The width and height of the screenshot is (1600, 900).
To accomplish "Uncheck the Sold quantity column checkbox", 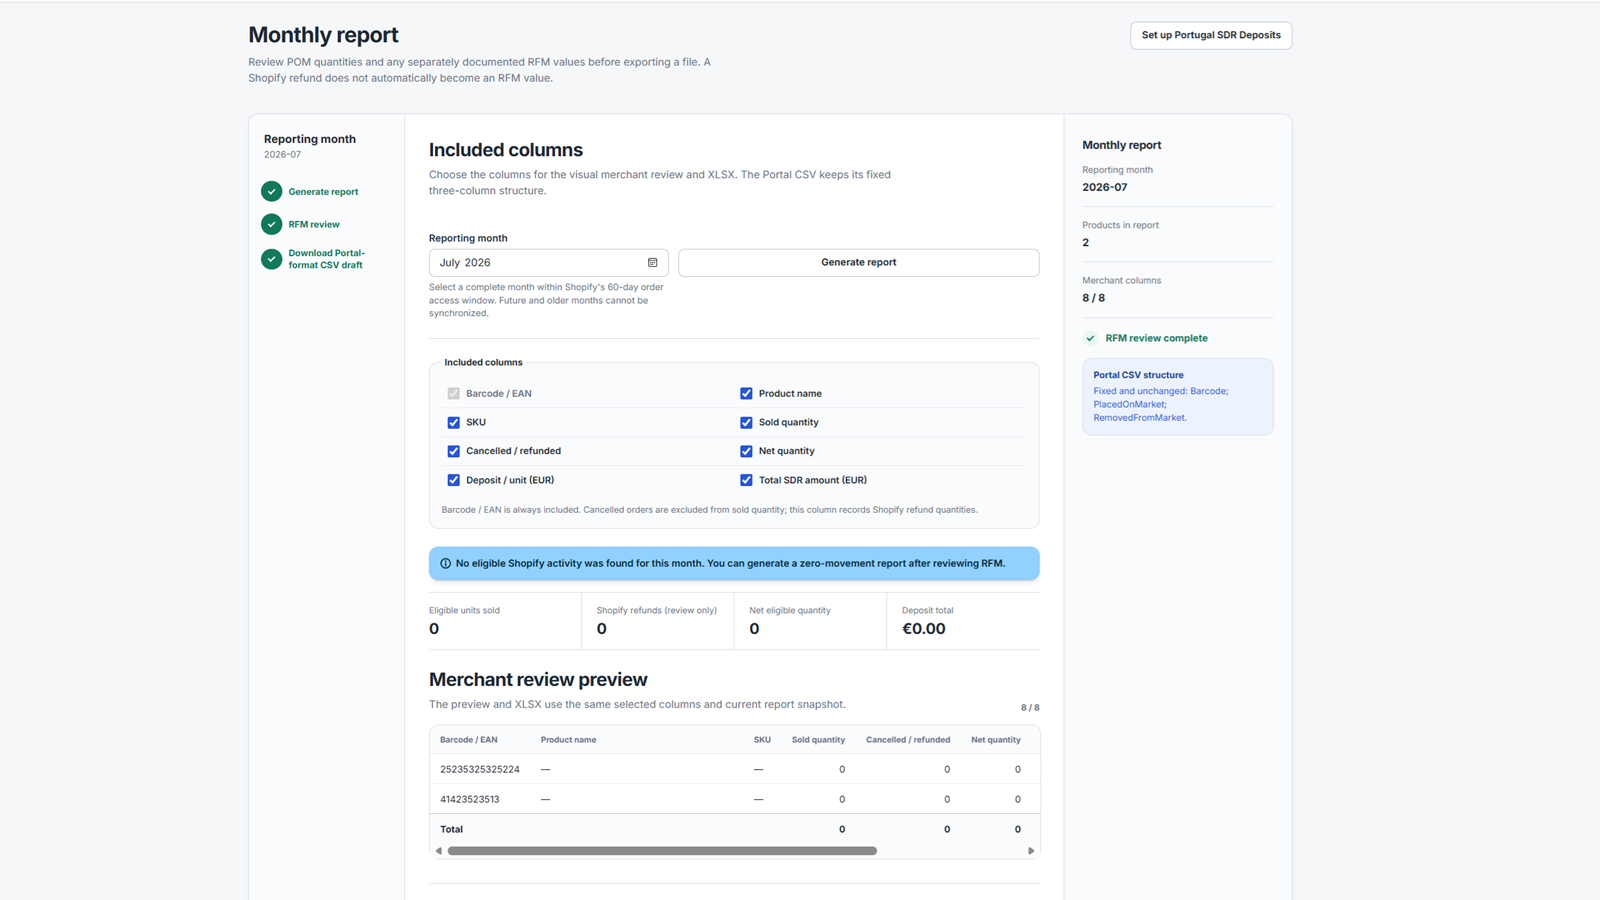I will coord(746,422).
